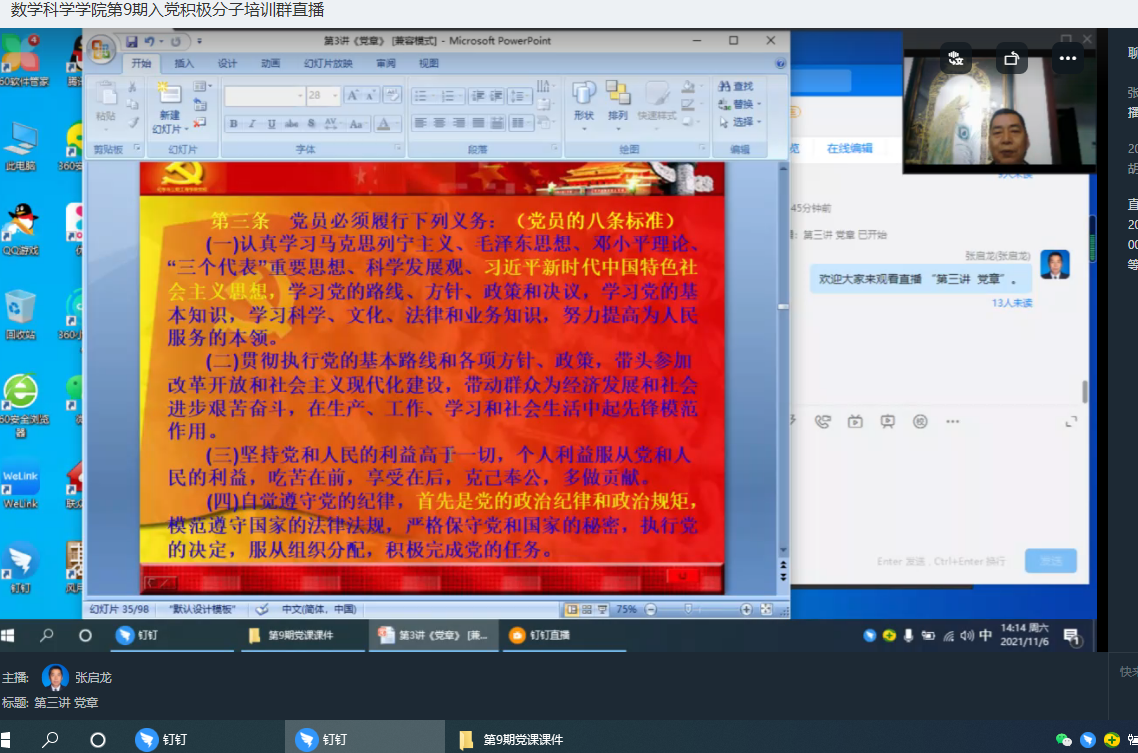Viewport: 1138px width, 753px height.
Task: Toggle left paragraph alignment
Action: (421, 123)
